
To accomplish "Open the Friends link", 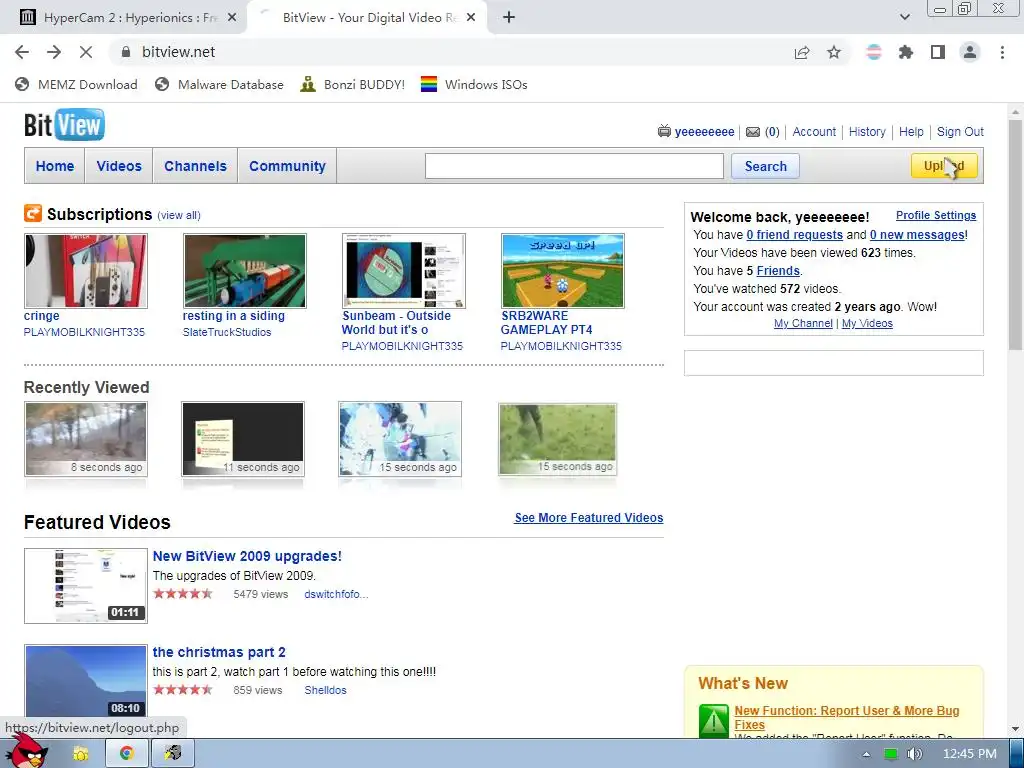I will pos(778,270).
